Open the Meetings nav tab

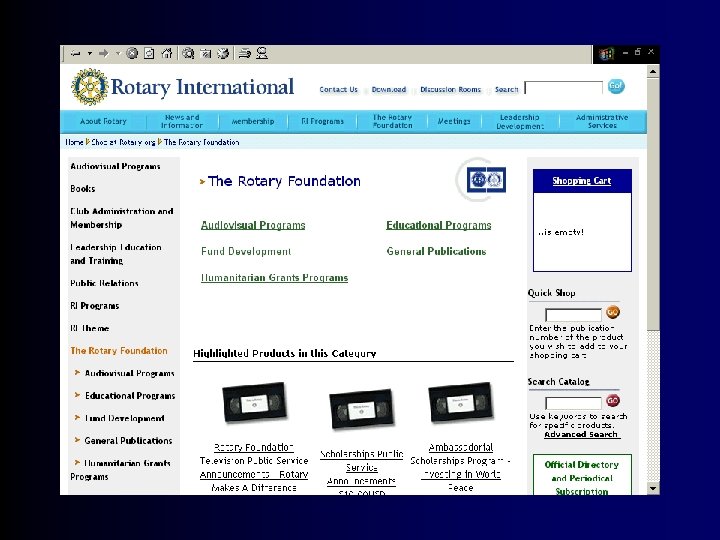pos(454,121)
